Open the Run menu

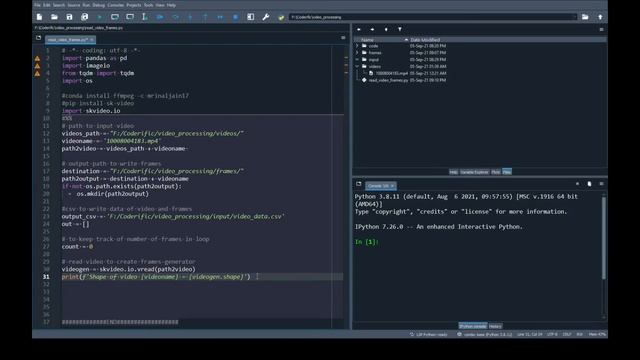tap(86, 5)
